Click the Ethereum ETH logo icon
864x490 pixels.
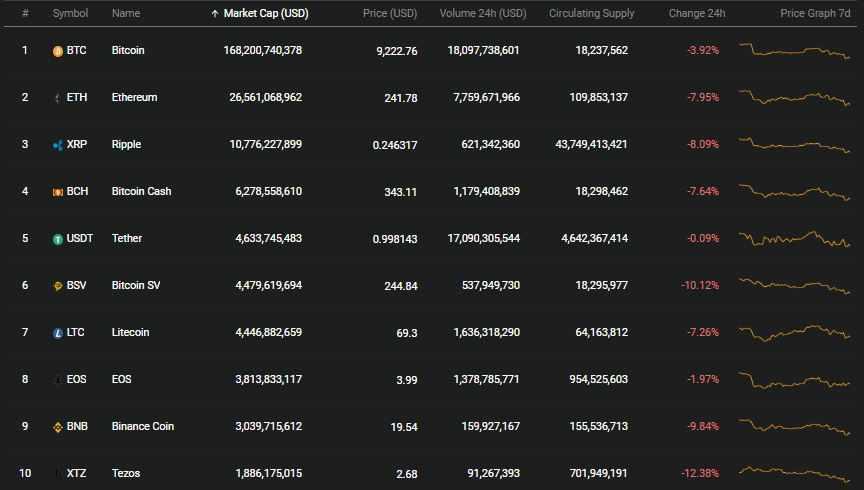click(x=58, y=98)
